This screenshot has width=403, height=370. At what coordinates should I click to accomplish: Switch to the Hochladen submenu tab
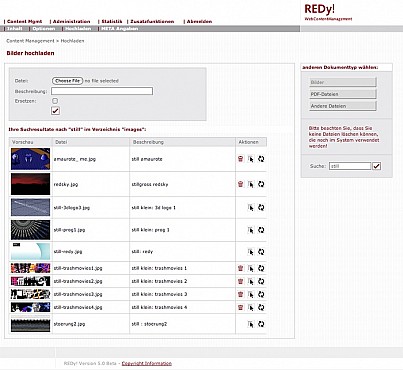click(x=78, y=29)
